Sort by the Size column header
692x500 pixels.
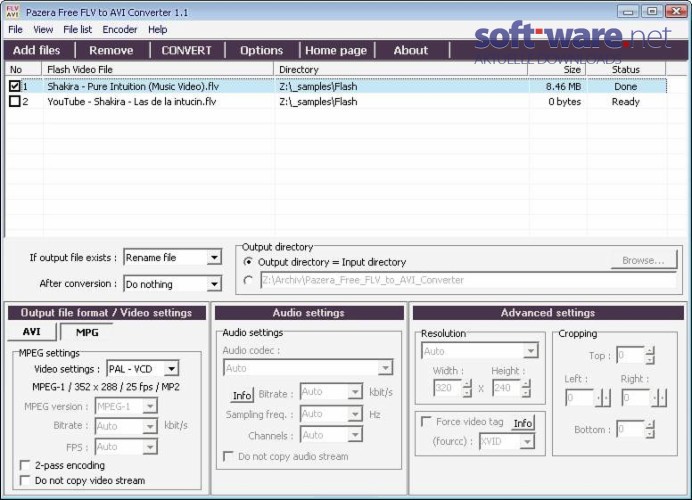point(557,69)
